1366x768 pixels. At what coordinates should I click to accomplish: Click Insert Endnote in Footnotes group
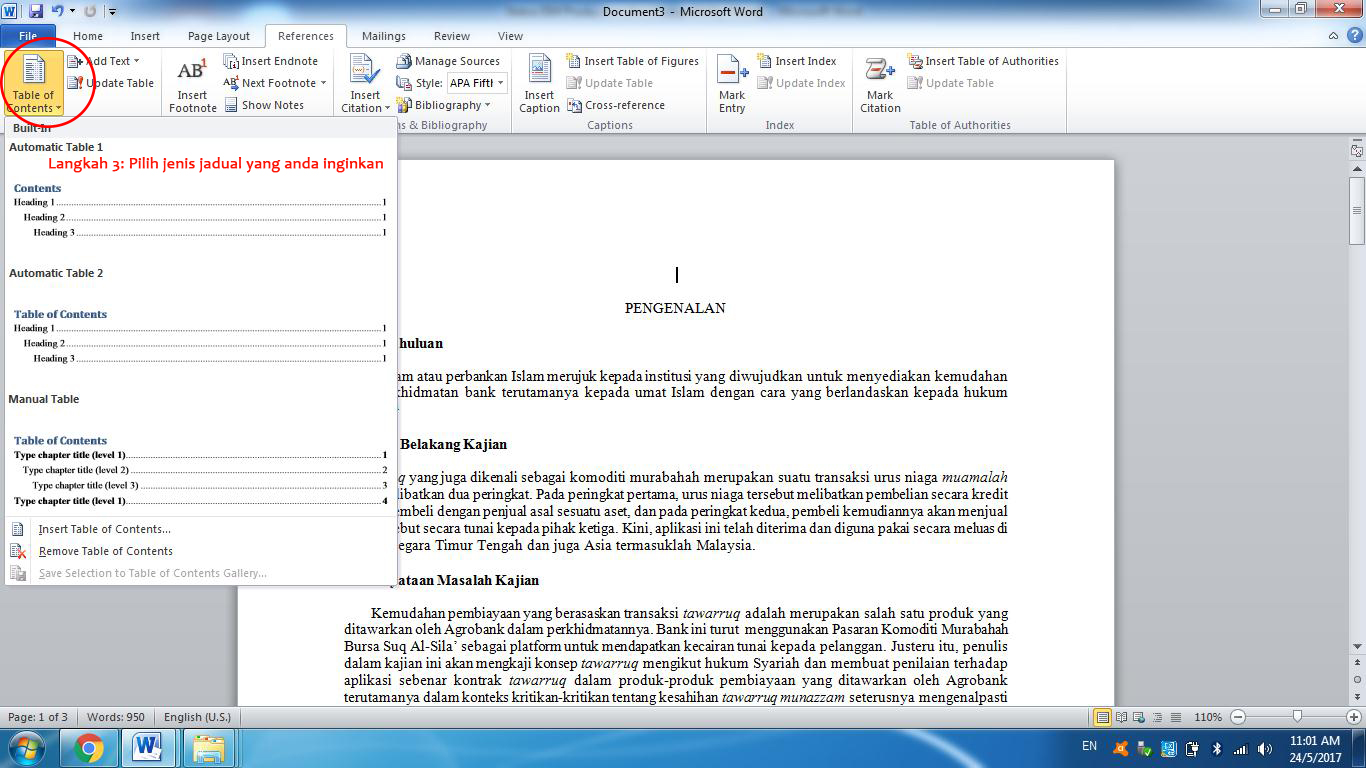(270, 61)
